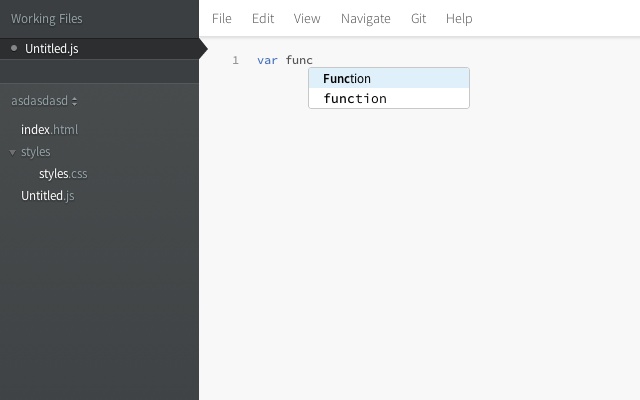This screenshot has height=400, width=640.
Task: Open Untitled.js from the project tree
Action: pos(48,196)
